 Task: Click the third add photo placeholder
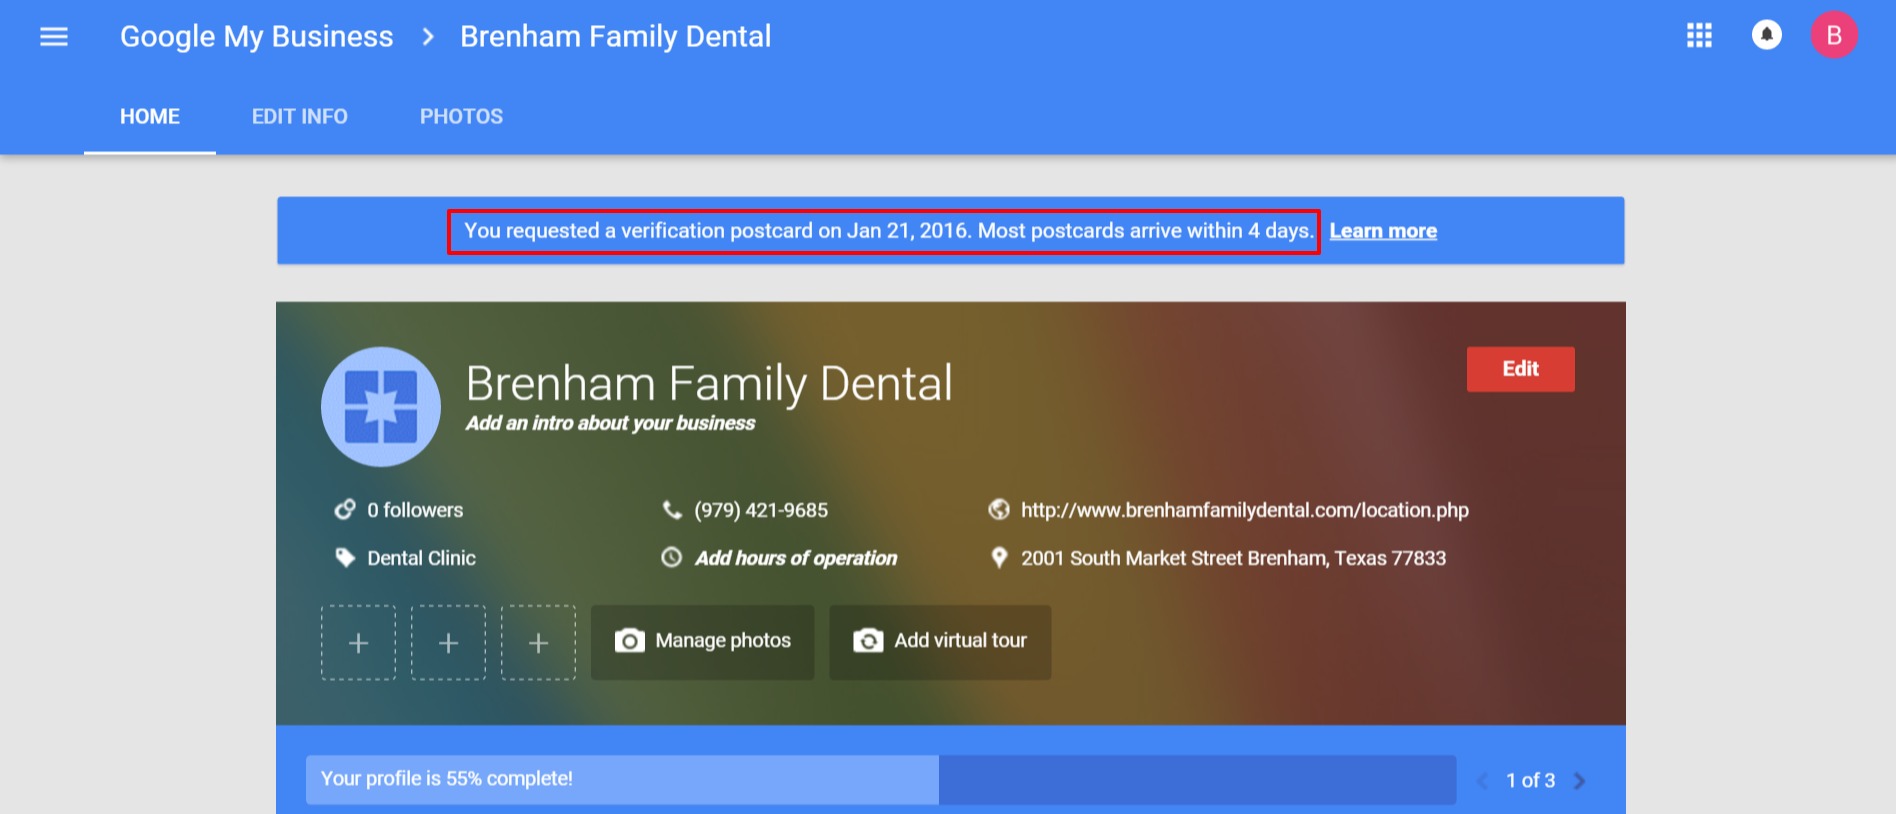pos(538,642)
